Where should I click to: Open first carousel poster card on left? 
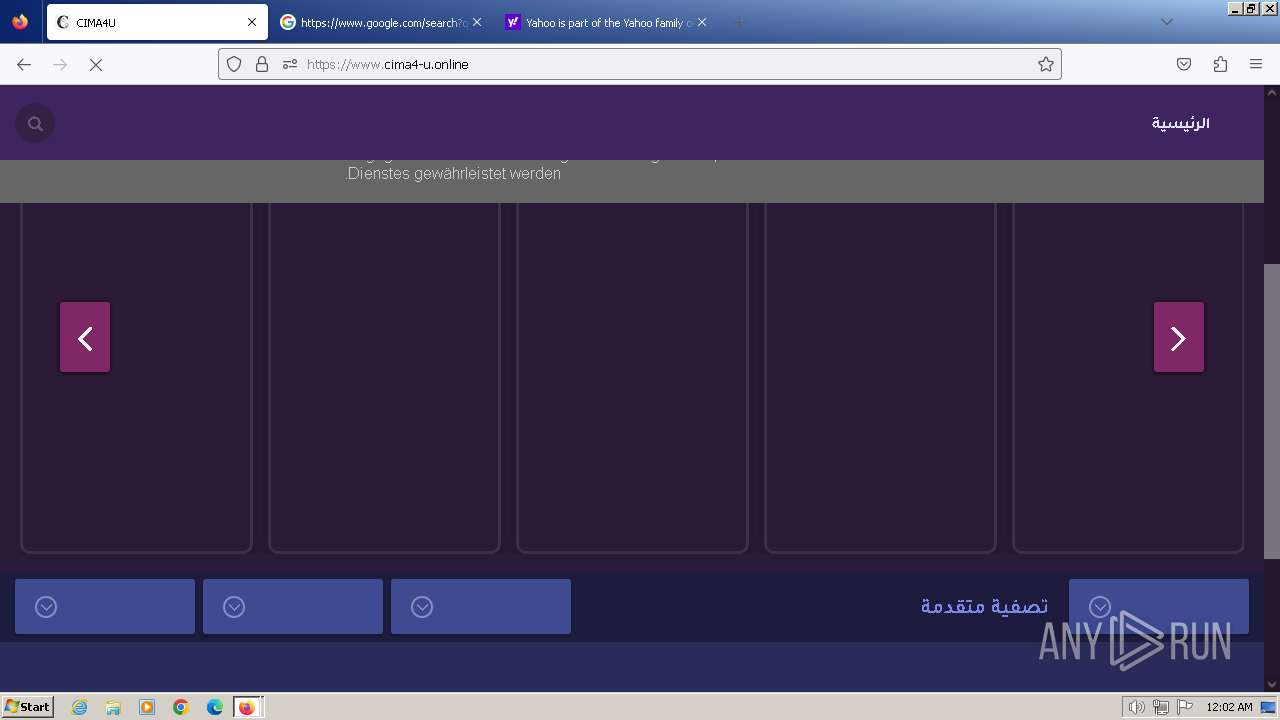(x=137, y=377)
